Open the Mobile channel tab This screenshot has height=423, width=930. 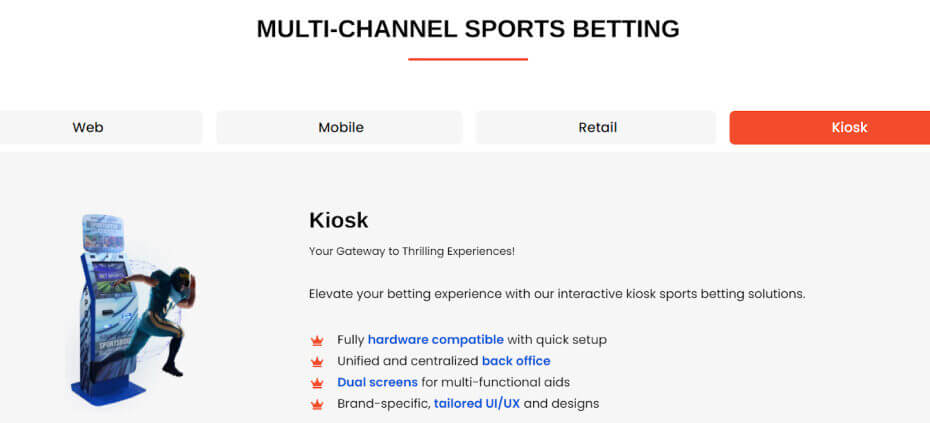click(x=339, y=128)
